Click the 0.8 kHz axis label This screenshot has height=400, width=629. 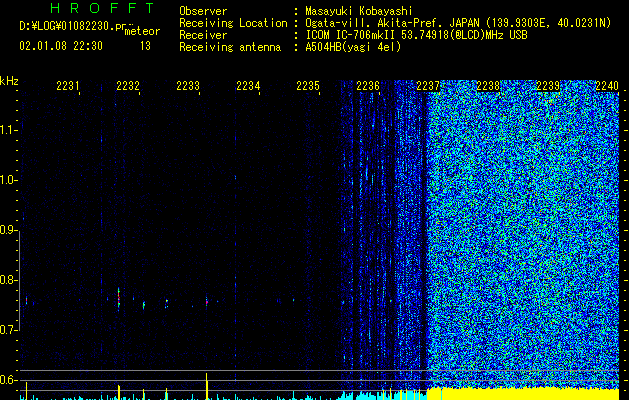click(x=8, y=280)
